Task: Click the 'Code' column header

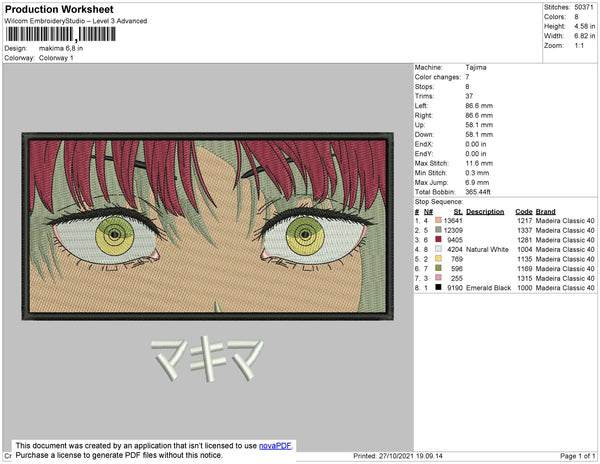Action: (x=524, y=212)
